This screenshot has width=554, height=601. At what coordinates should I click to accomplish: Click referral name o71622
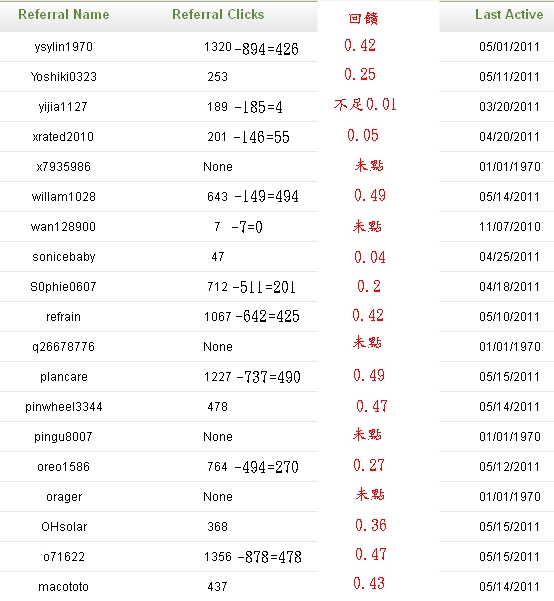coord(64,557)
